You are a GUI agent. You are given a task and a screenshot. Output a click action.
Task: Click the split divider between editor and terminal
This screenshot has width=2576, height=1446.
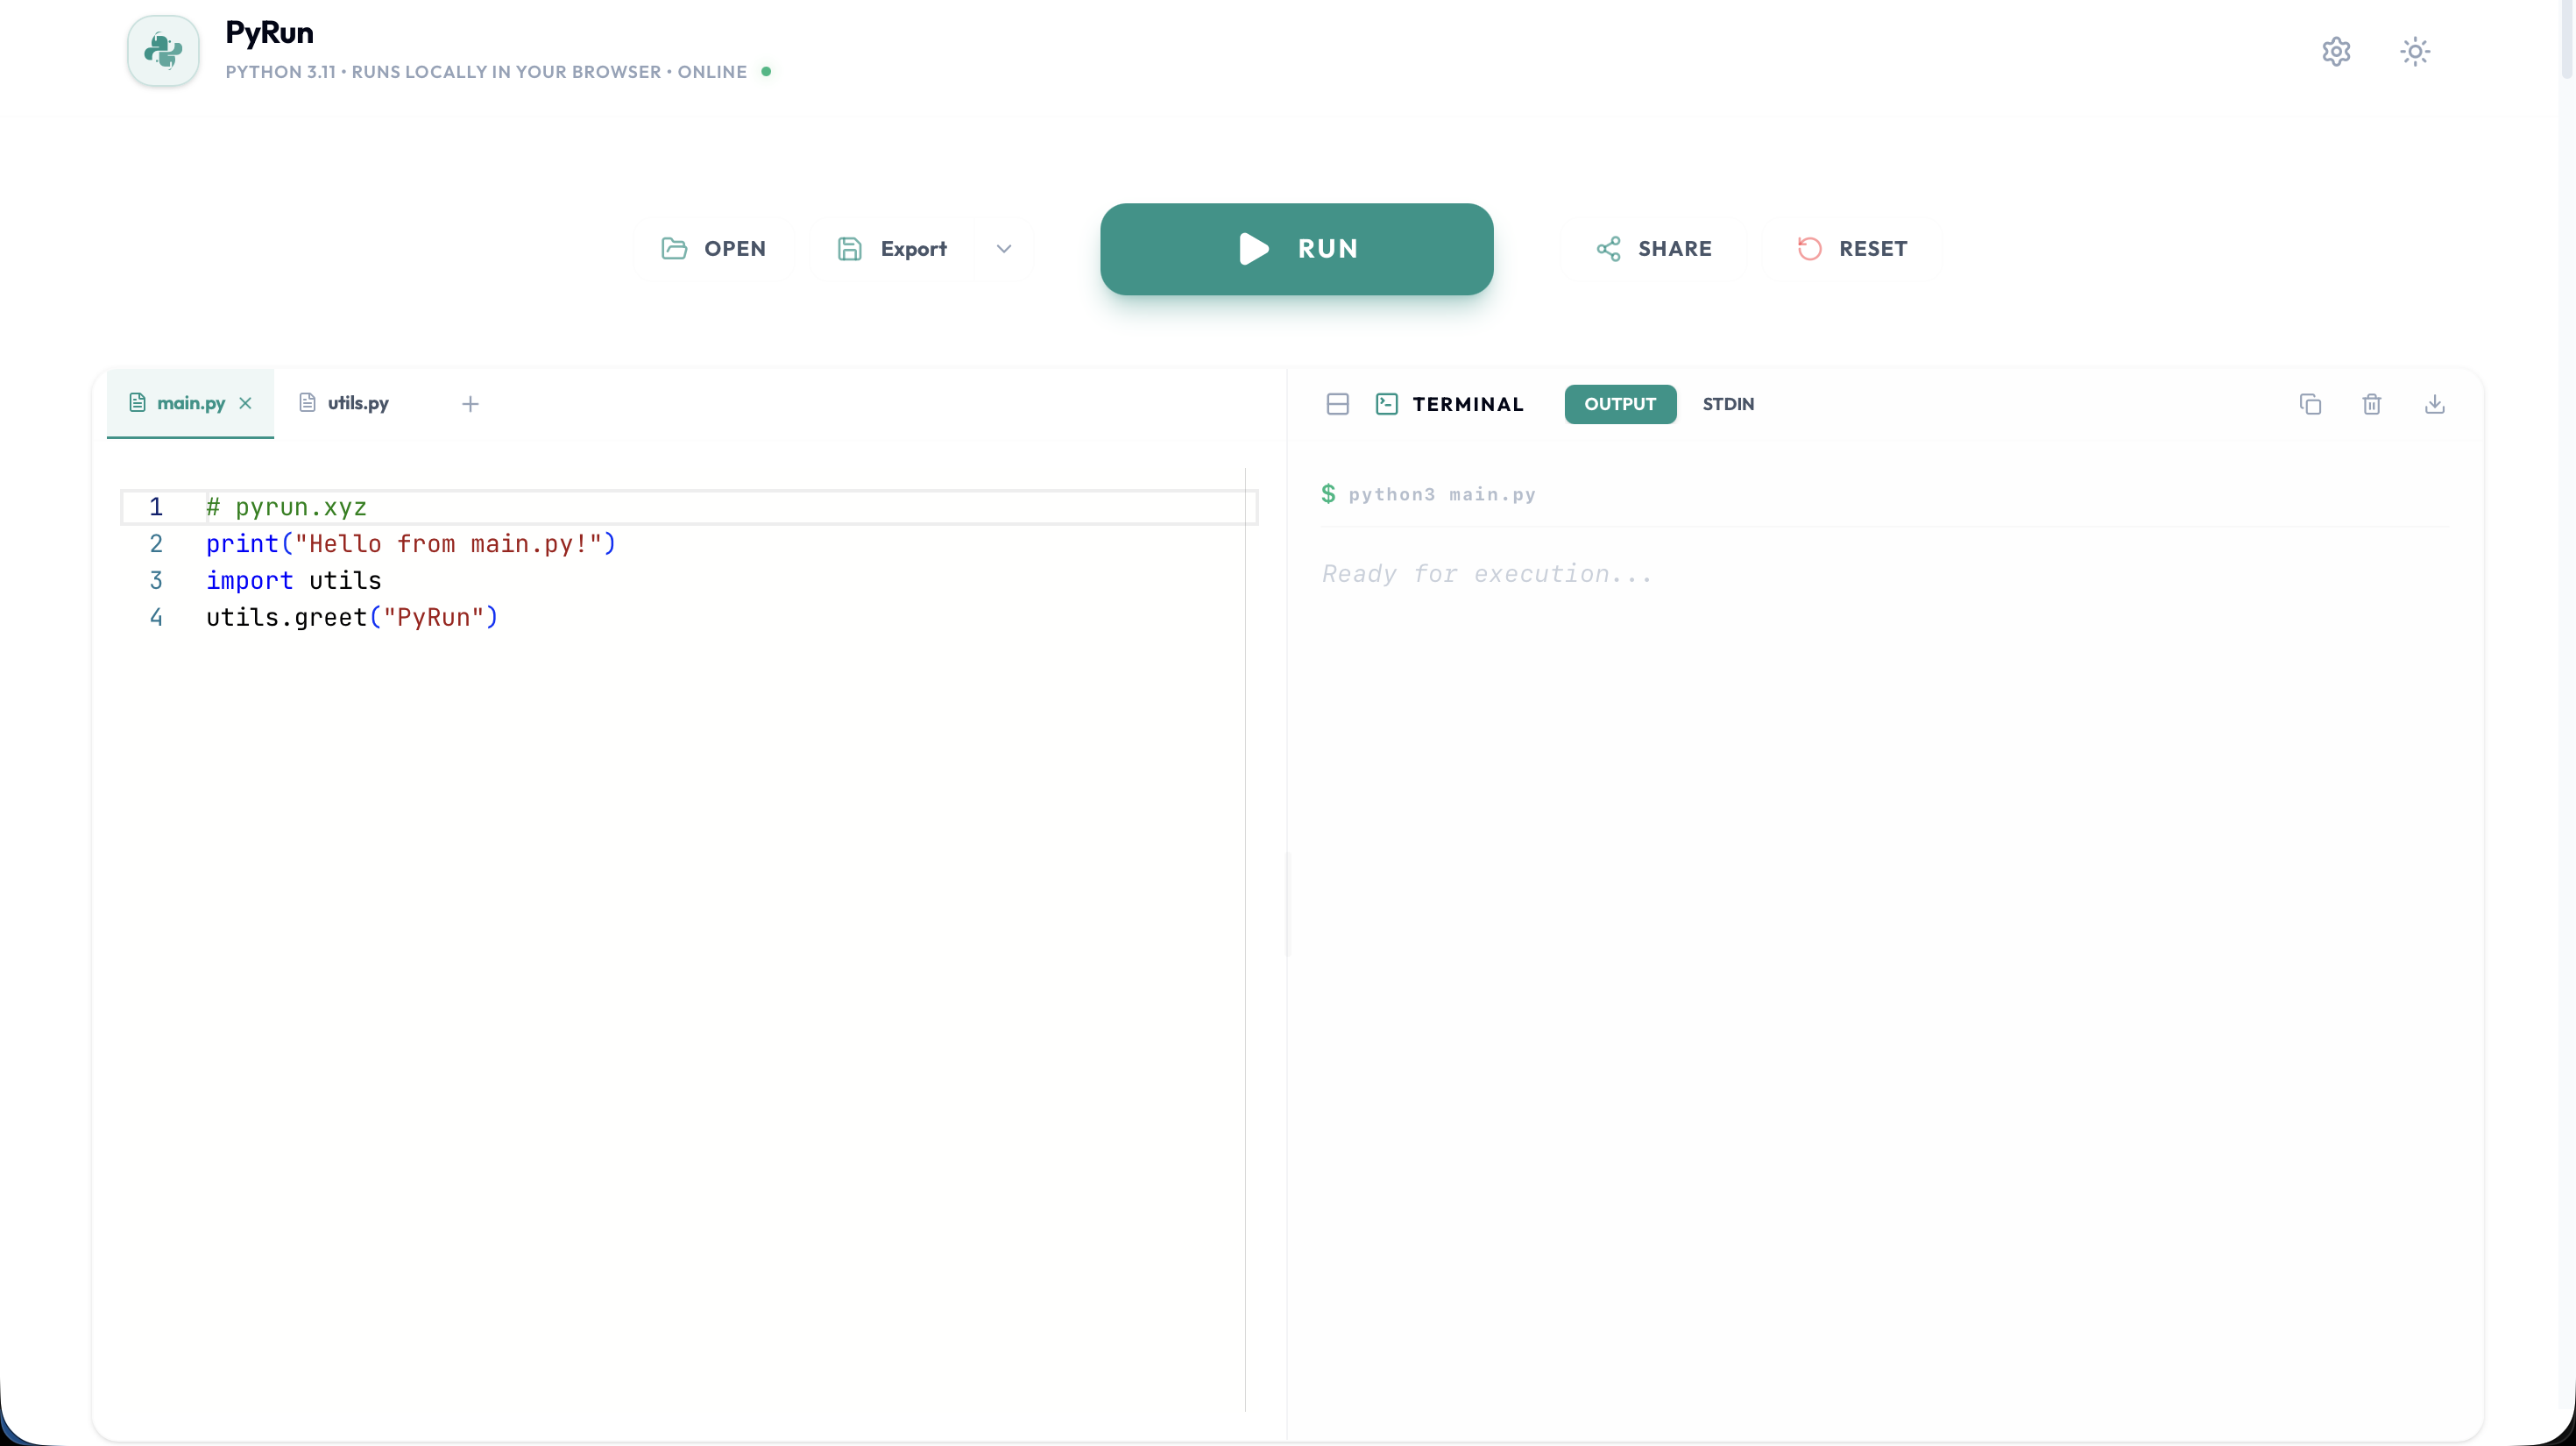click(1287, 905)
